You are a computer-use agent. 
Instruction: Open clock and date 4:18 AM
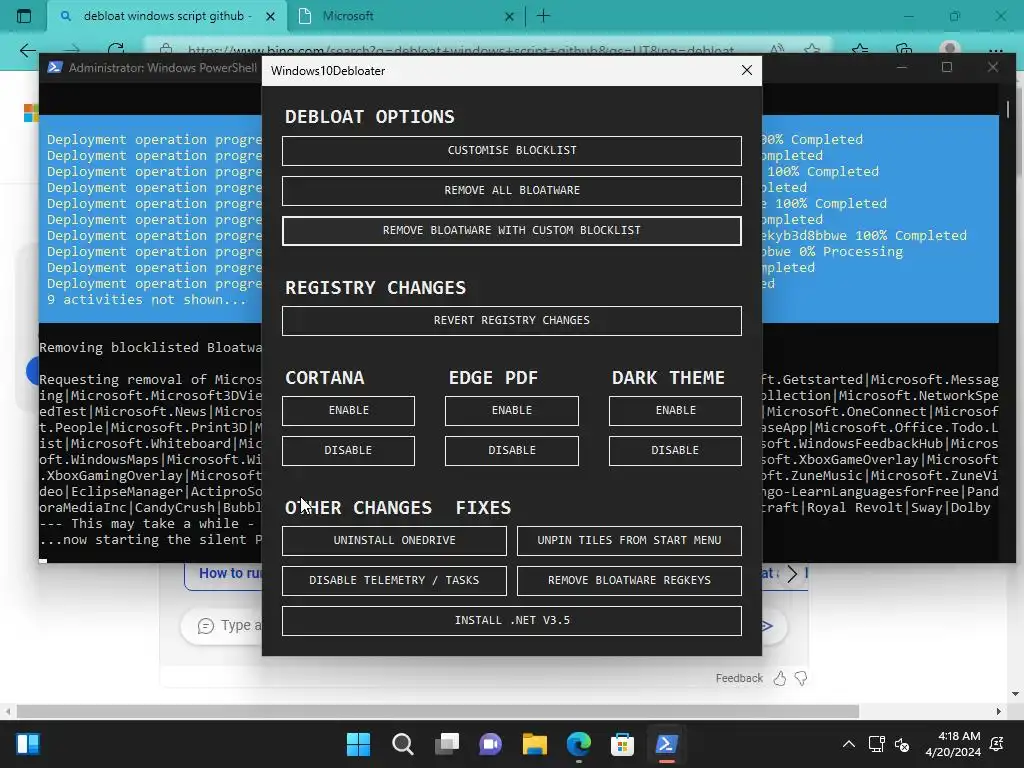(x=953, y=744)
